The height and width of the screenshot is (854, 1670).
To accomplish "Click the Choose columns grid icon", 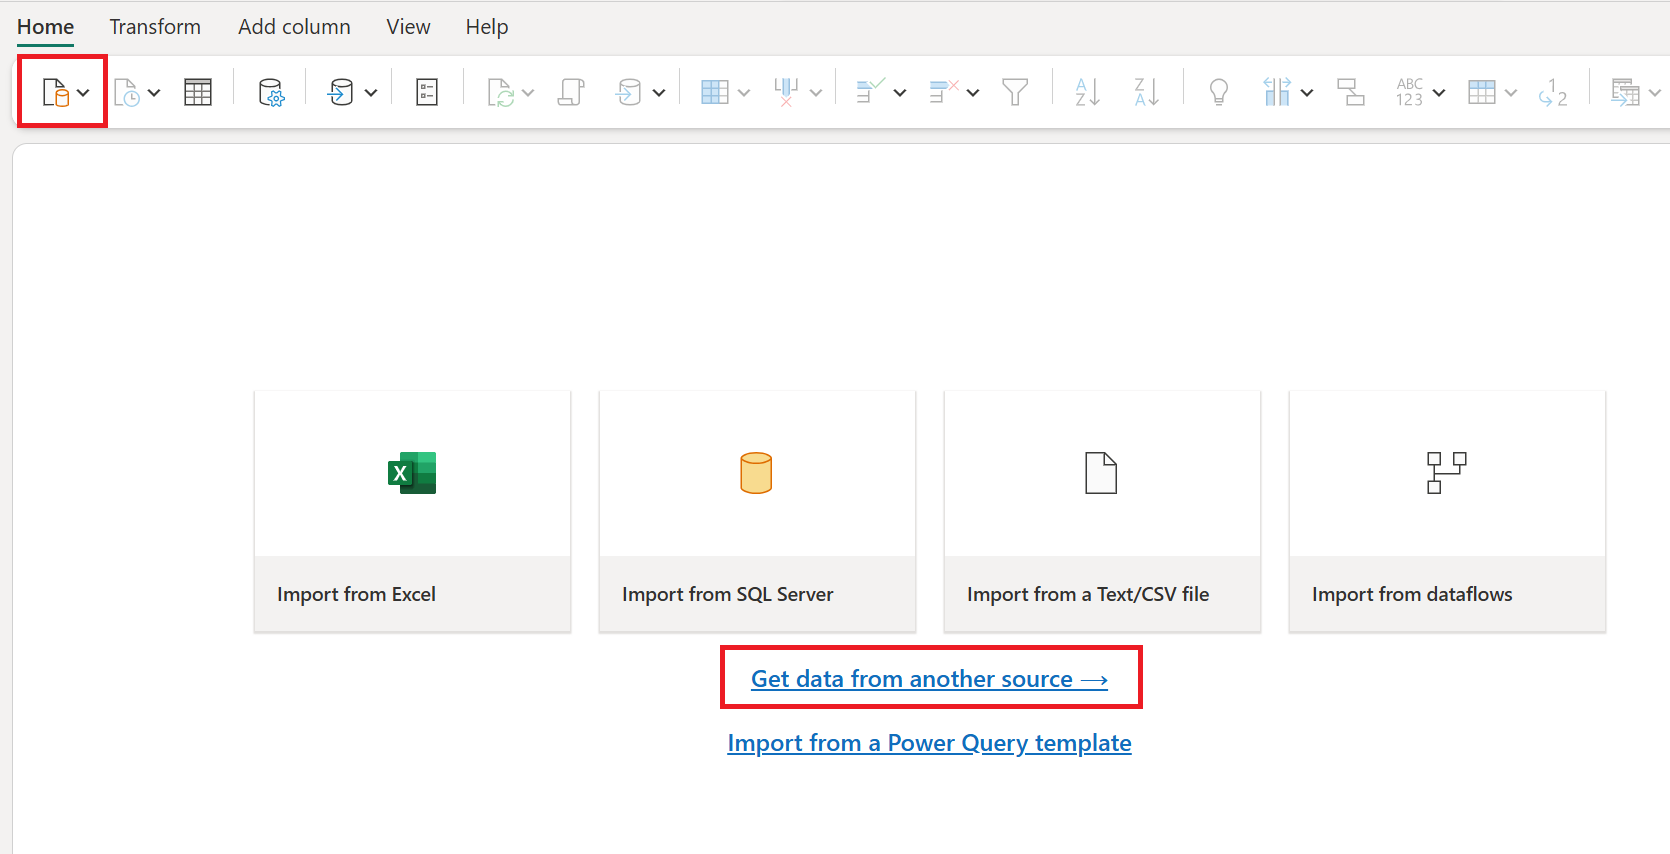I will tap(714, 93).
